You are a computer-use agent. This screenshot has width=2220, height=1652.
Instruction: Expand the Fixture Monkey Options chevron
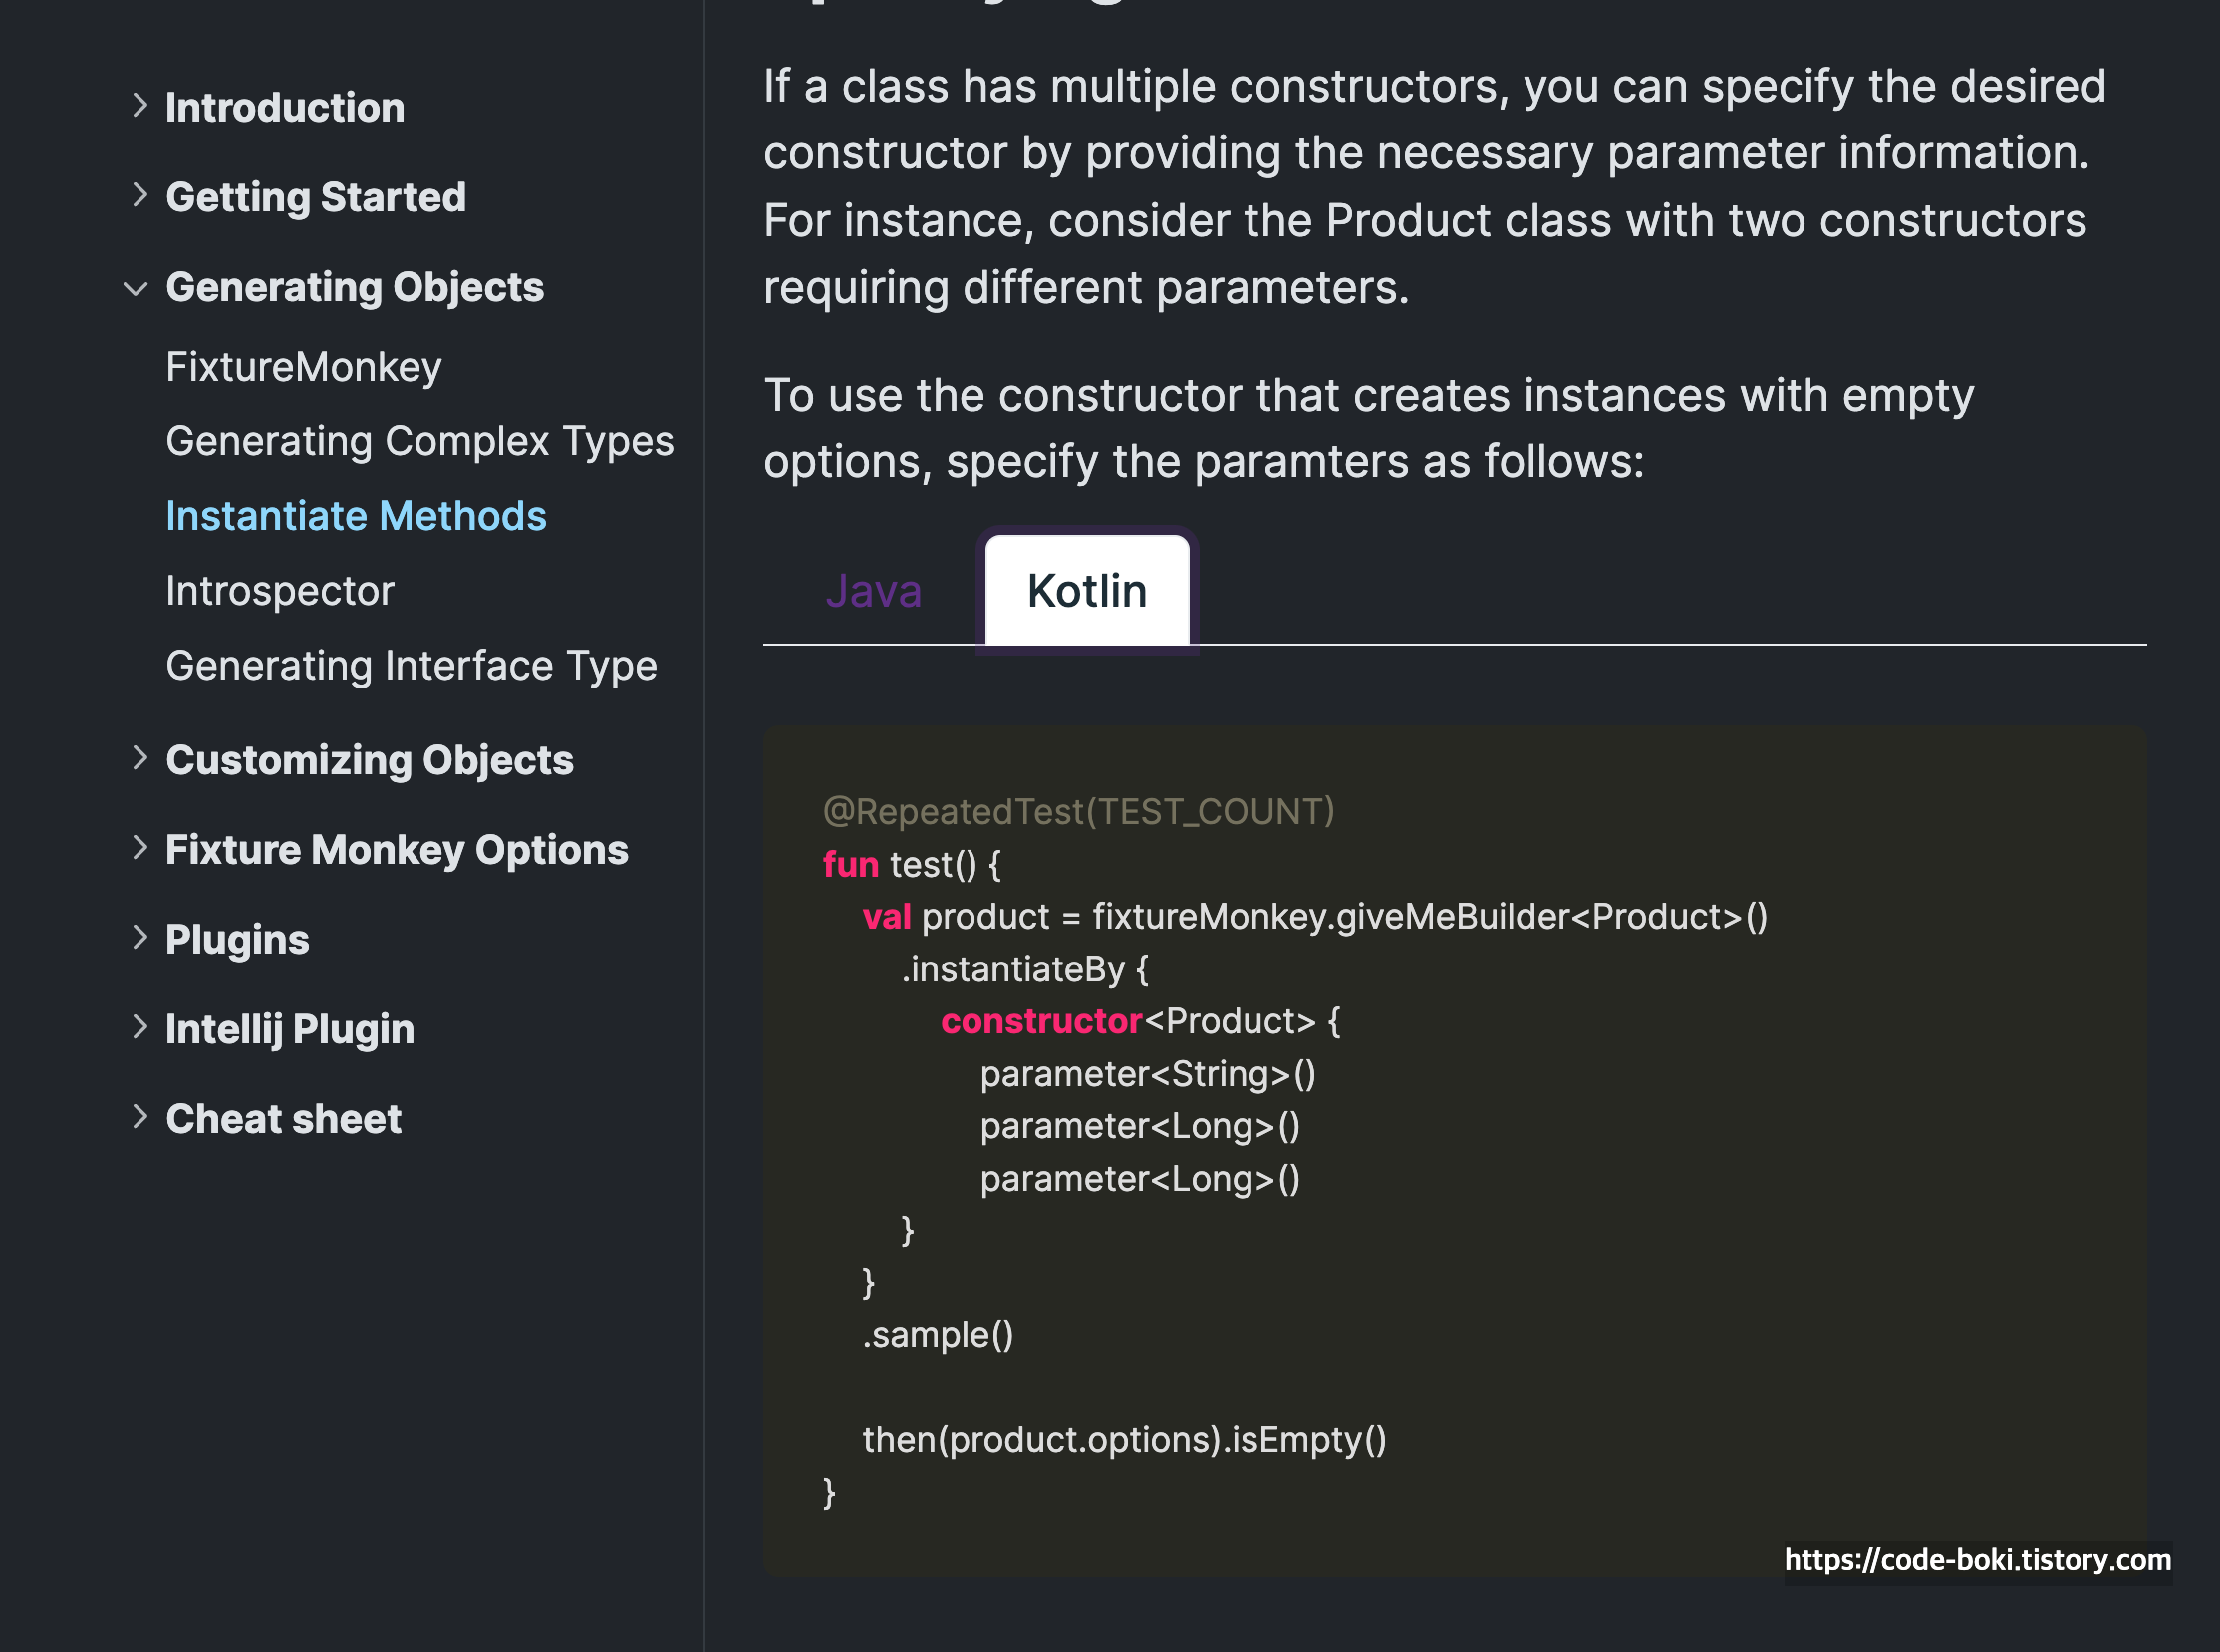[x=140, y=848]
